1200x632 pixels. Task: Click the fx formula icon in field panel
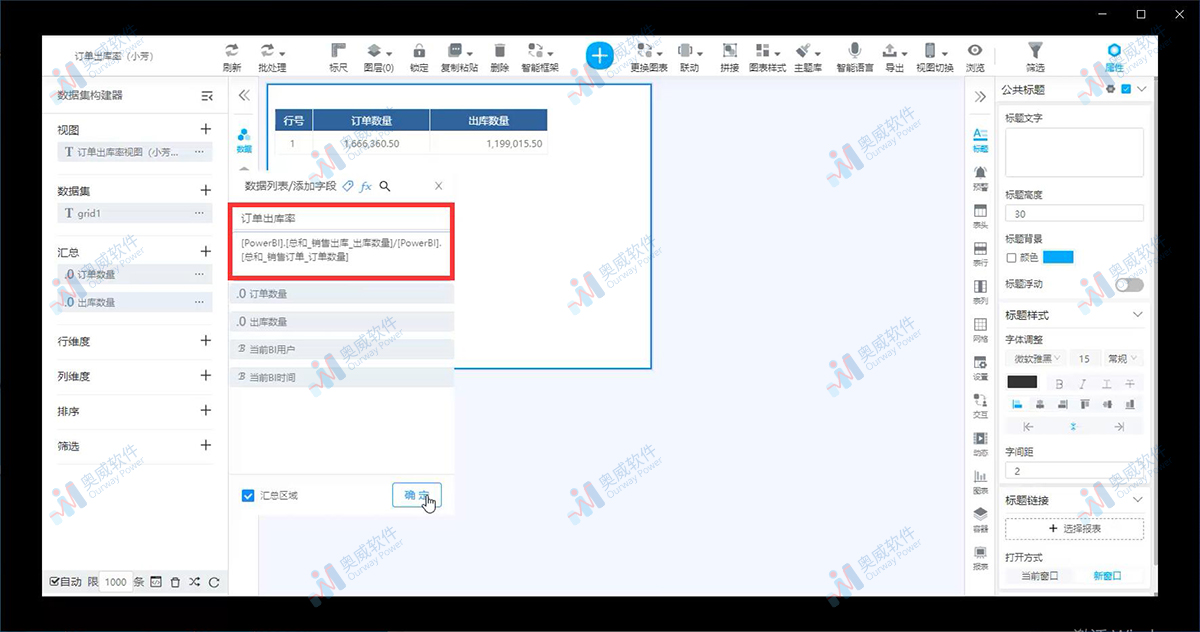tap(366, 186)
